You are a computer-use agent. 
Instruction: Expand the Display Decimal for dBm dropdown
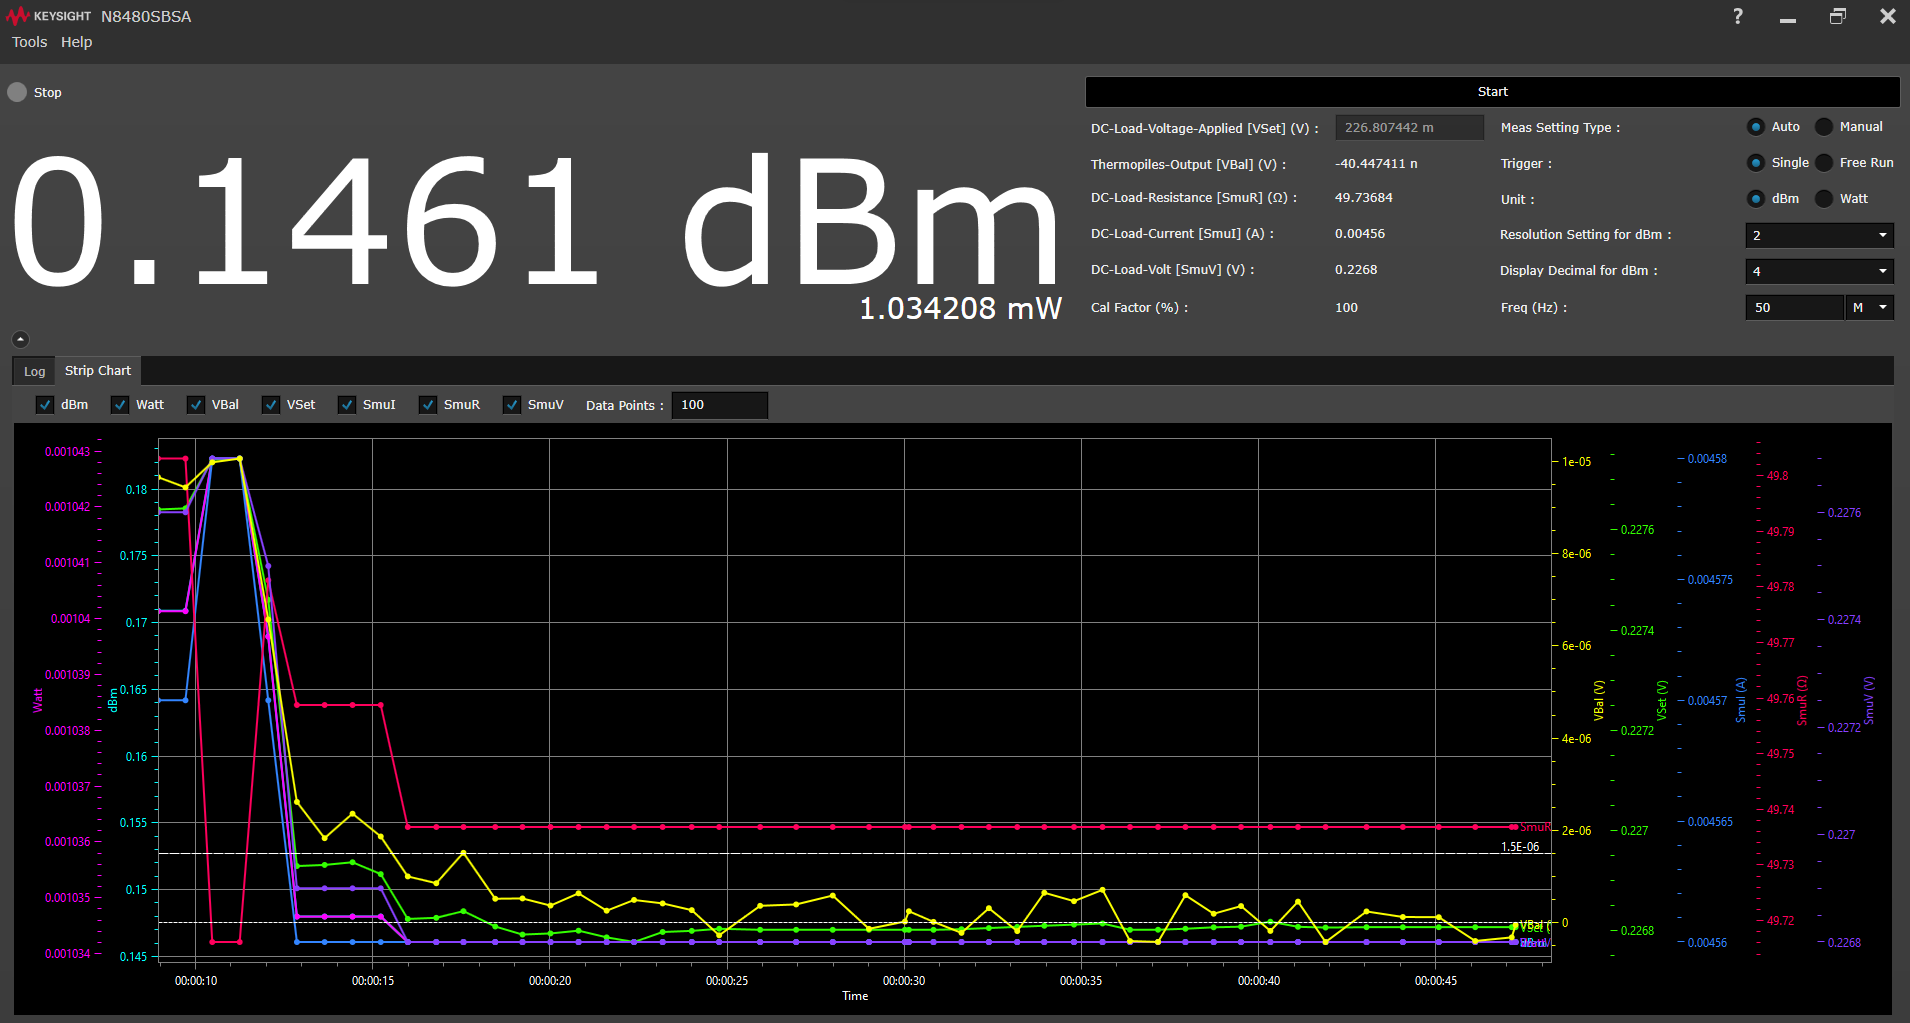click(x=1819, y=271)
